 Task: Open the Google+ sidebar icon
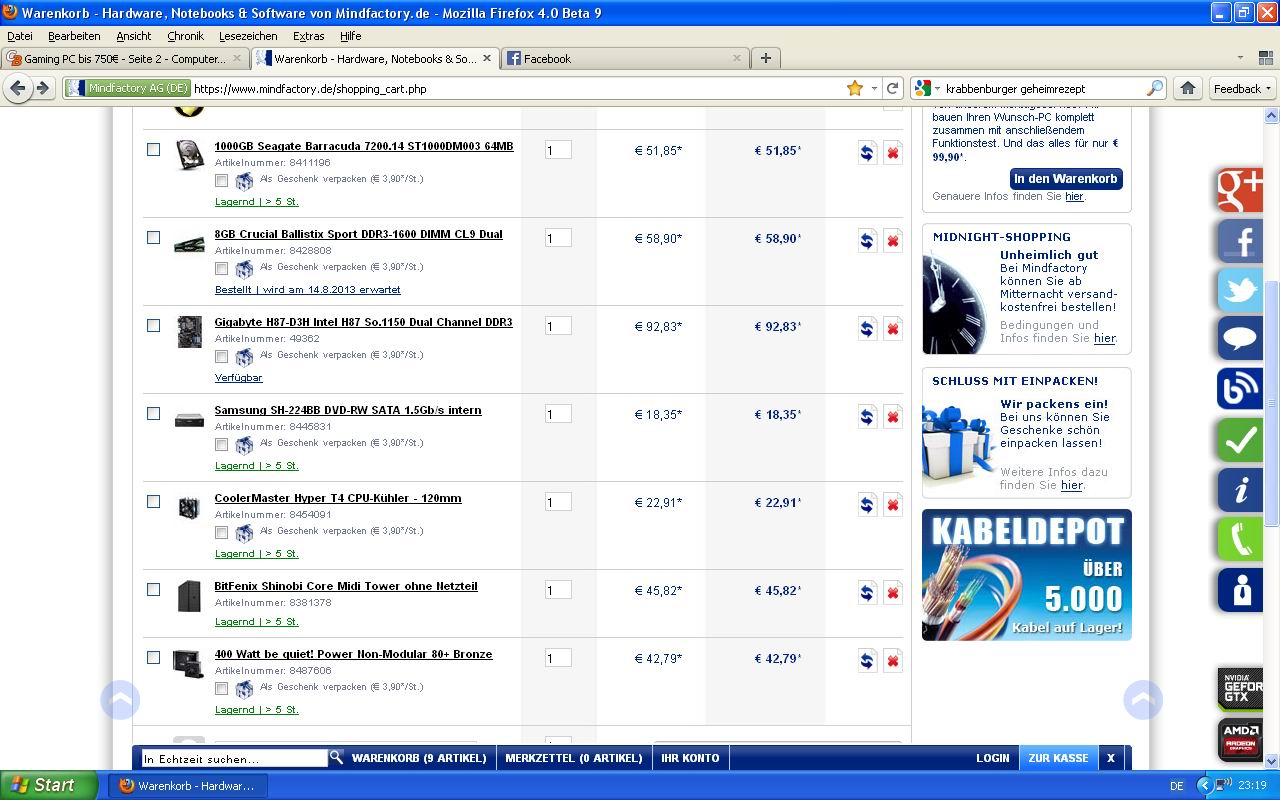click(1240, 191)
